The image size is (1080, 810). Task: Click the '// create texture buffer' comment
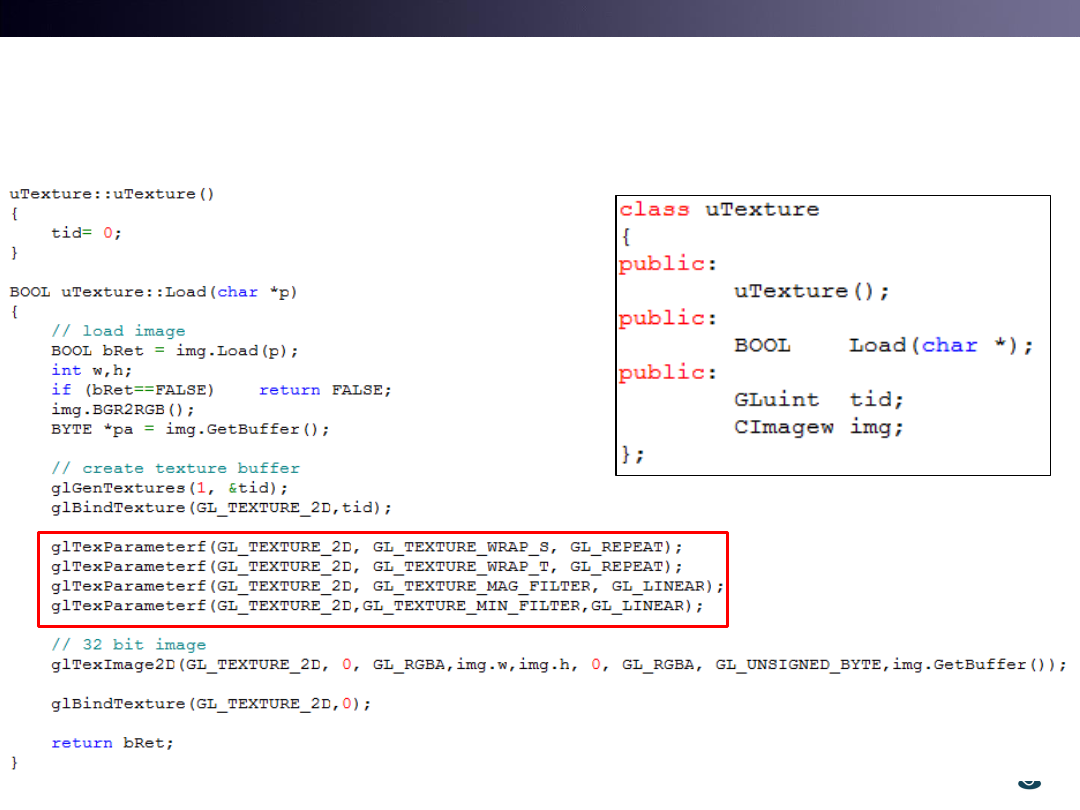point(175,468)
